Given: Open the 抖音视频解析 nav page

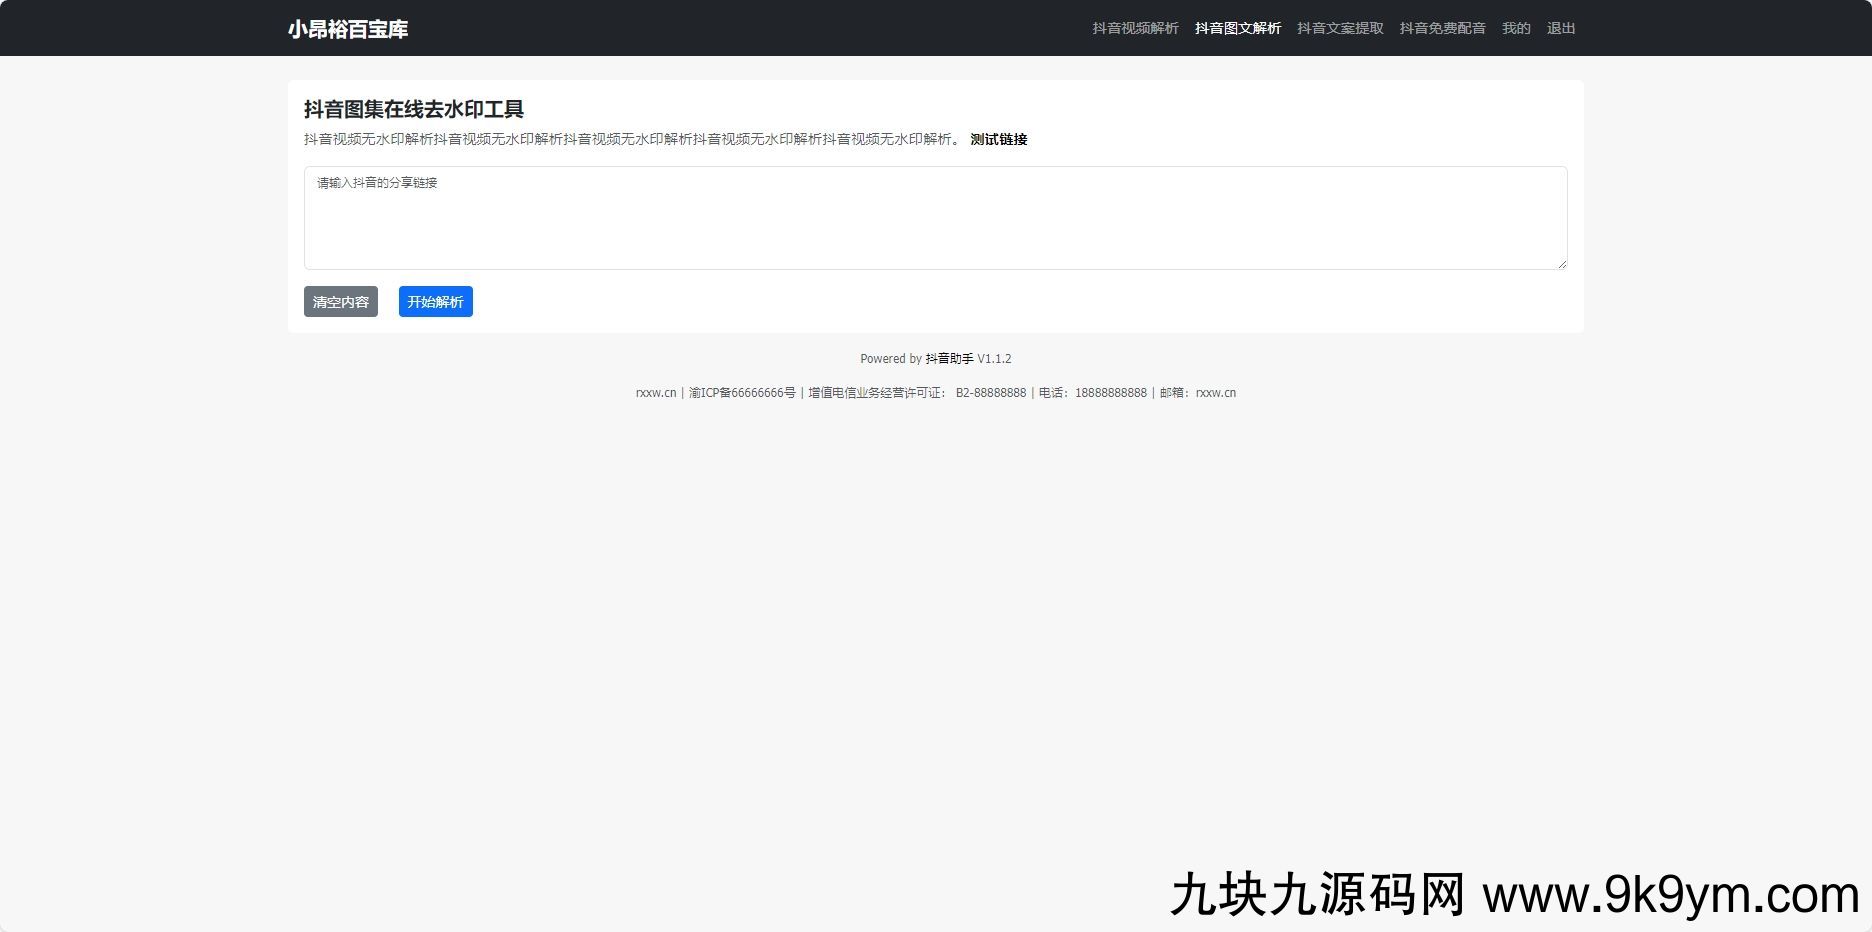Looking at the screenshot, I should [1135, 28].
